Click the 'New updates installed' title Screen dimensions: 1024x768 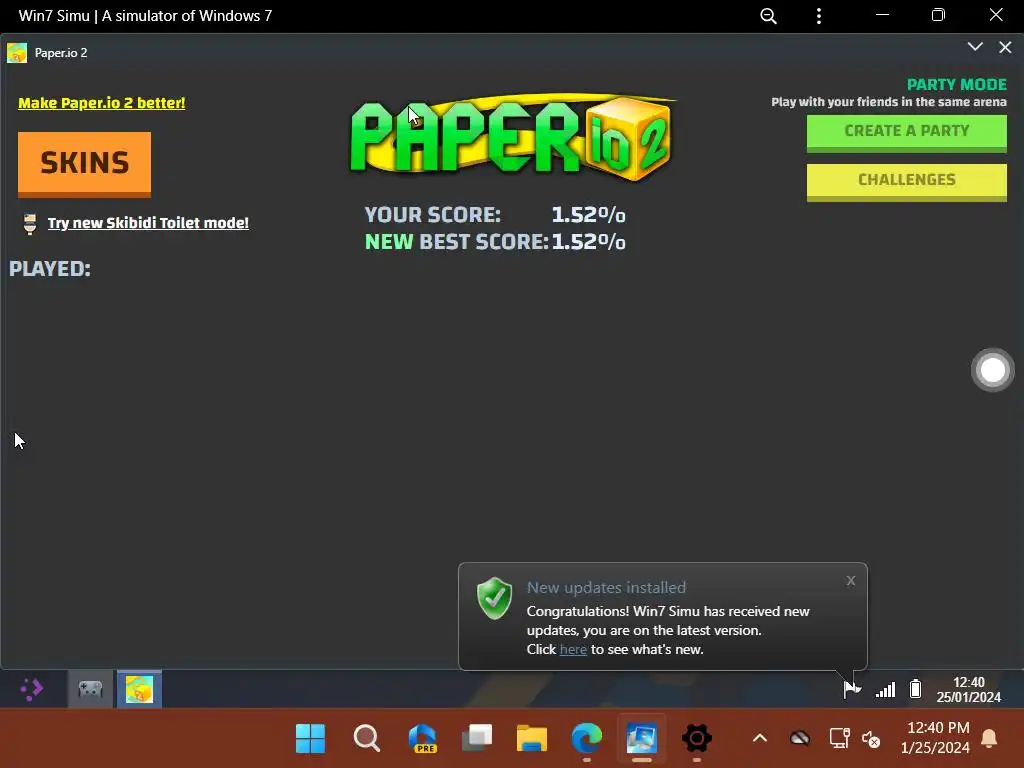click(x=606, y=588)
